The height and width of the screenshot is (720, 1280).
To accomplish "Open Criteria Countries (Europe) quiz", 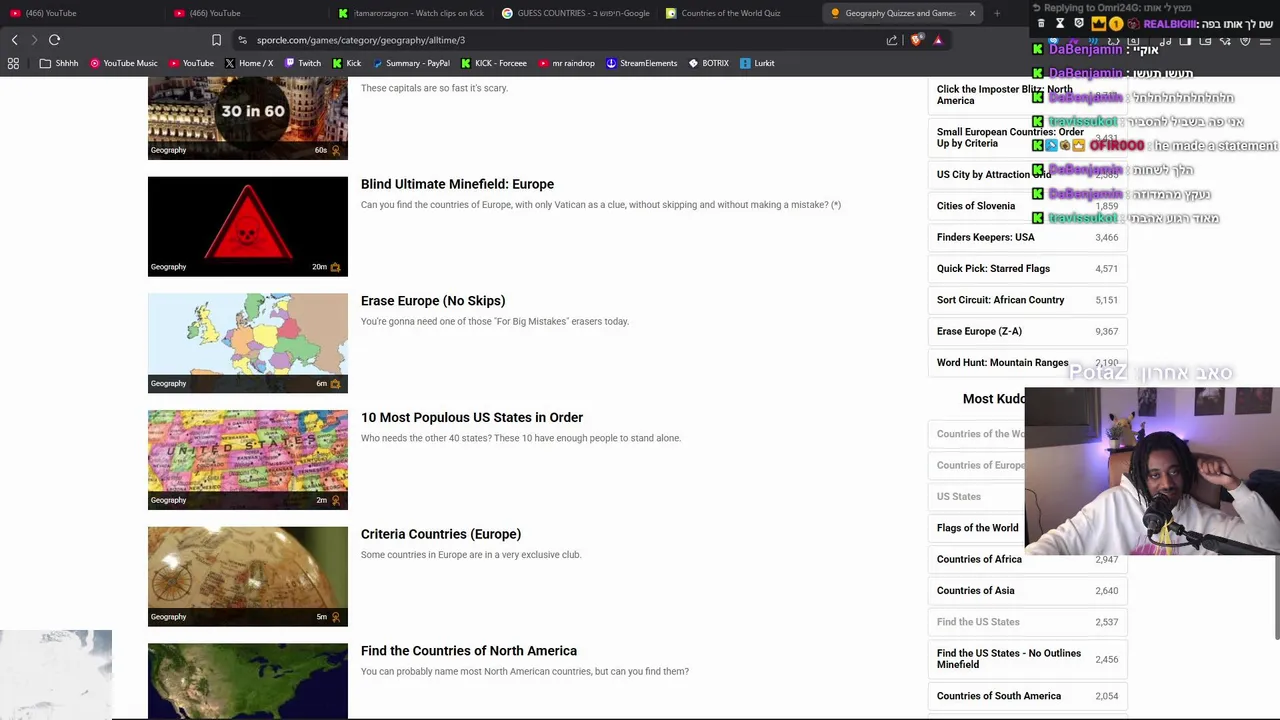I will click(441, 534).
